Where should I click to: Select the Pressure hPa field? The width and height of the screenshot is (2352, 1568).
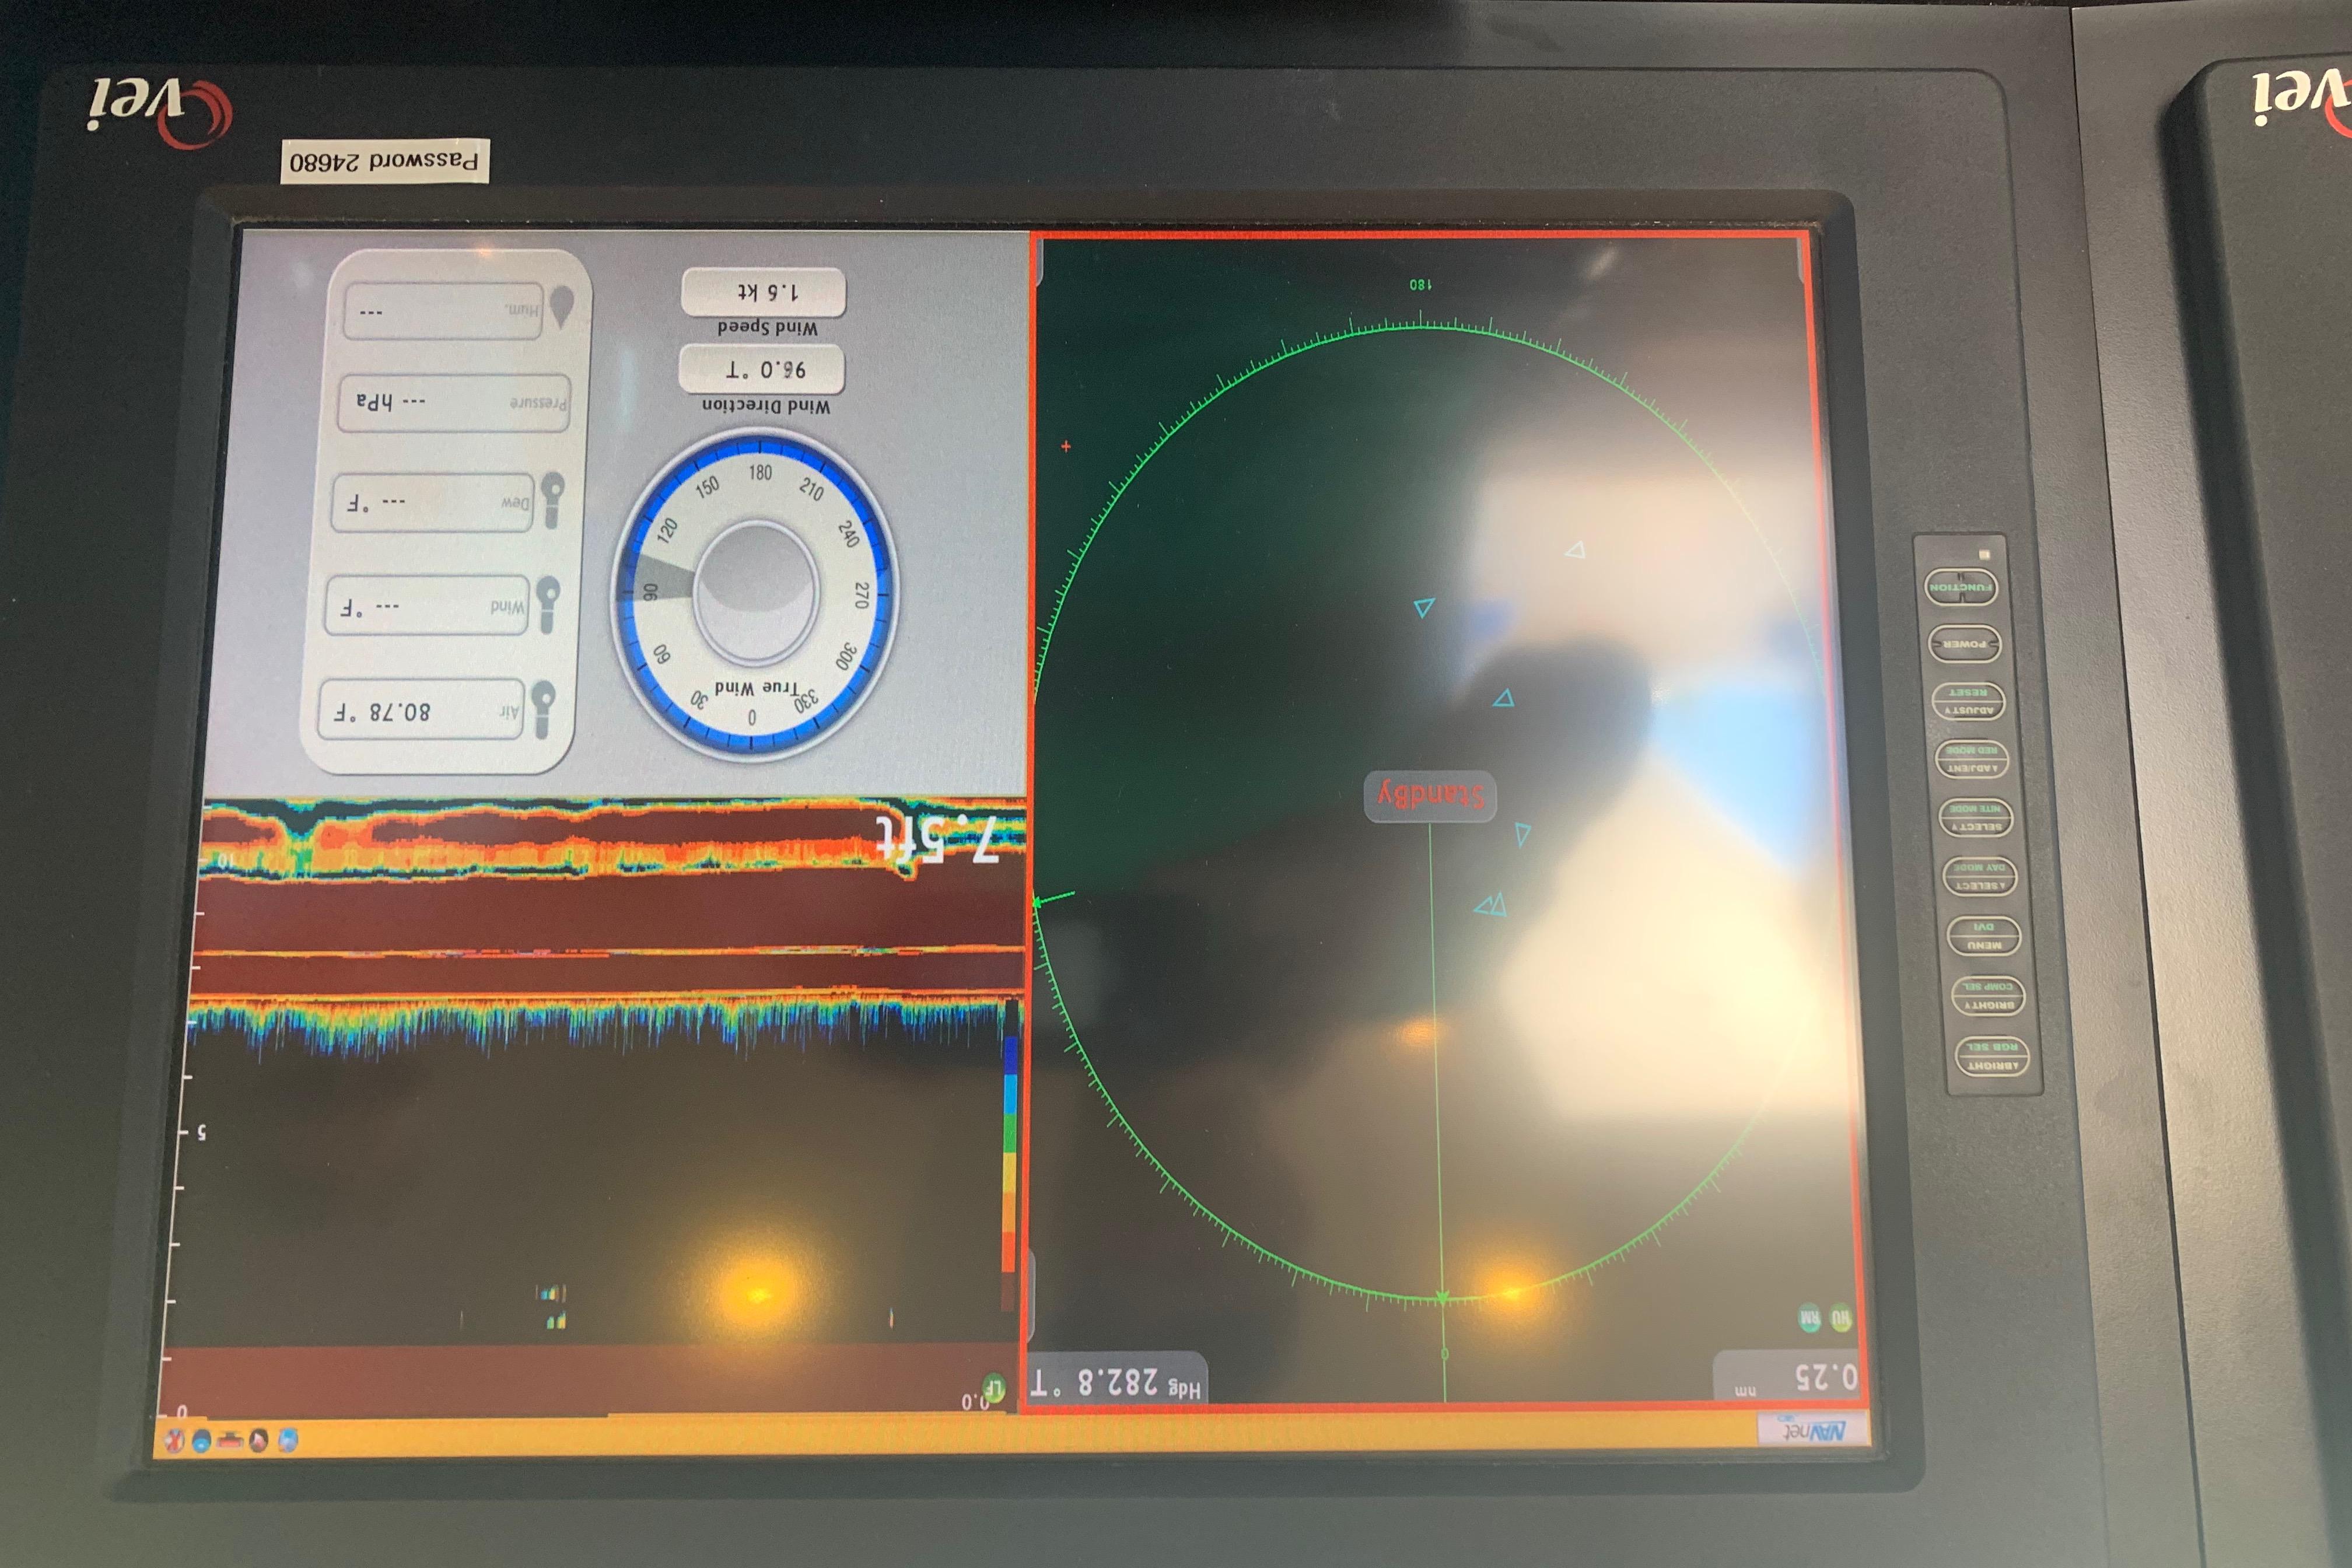coord(455,402)
